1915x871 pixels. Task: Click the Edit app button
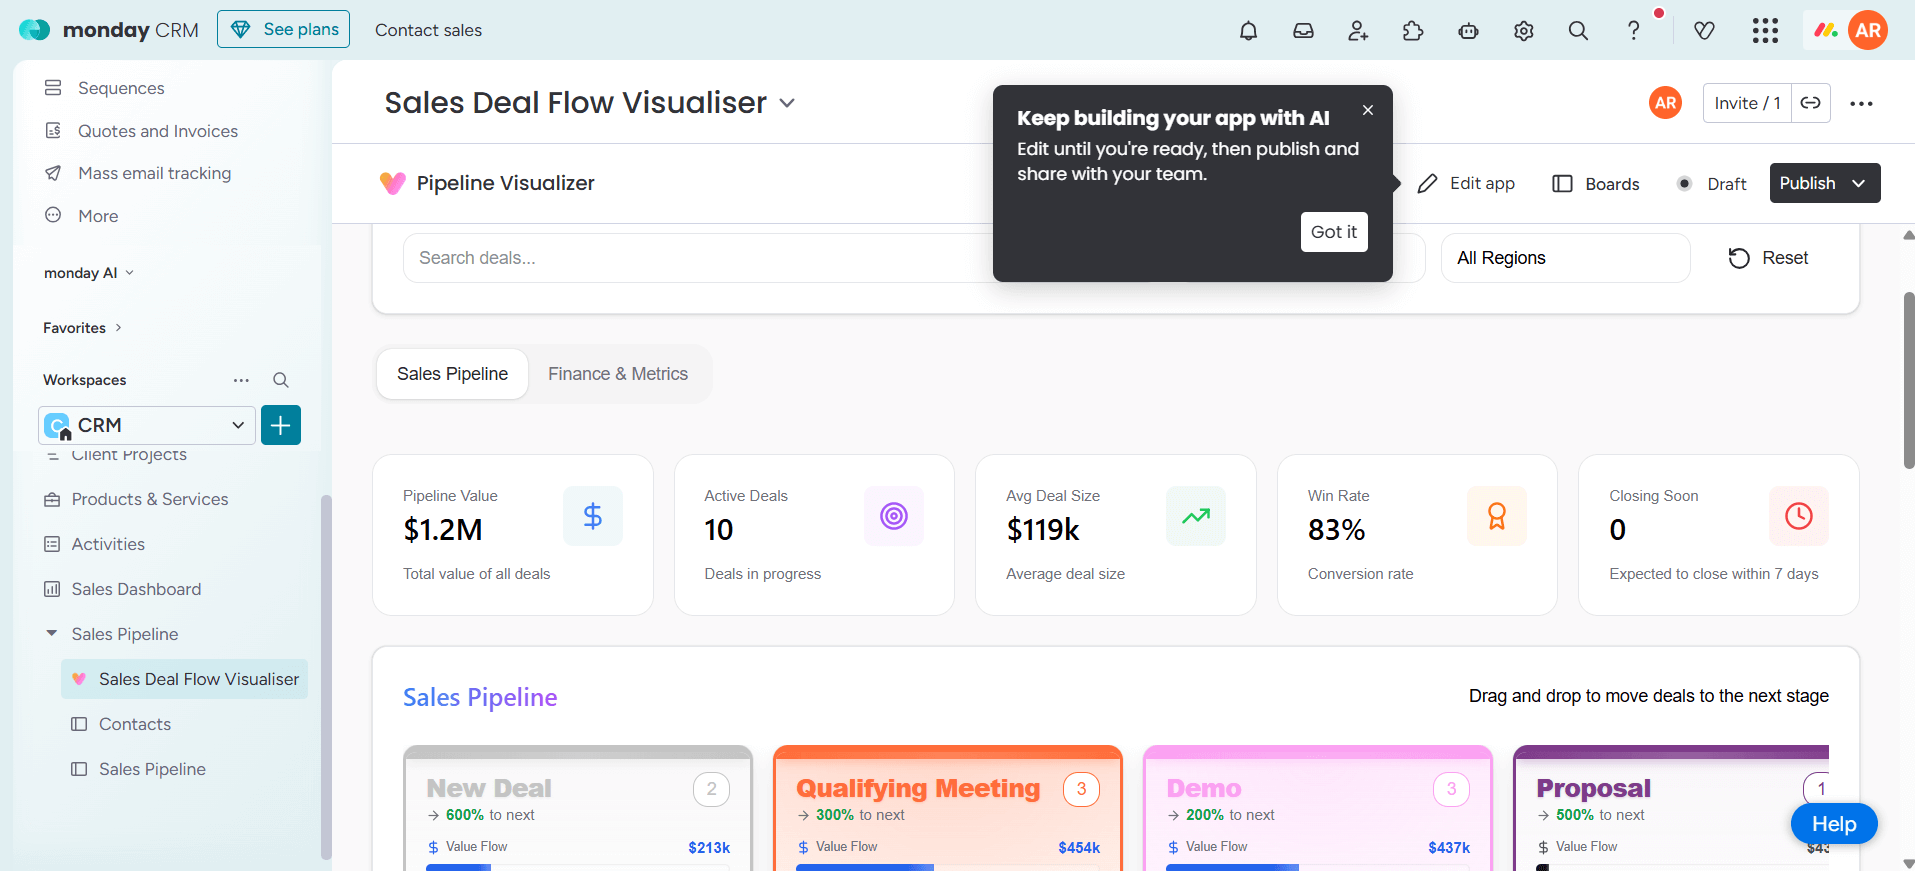1466,184
